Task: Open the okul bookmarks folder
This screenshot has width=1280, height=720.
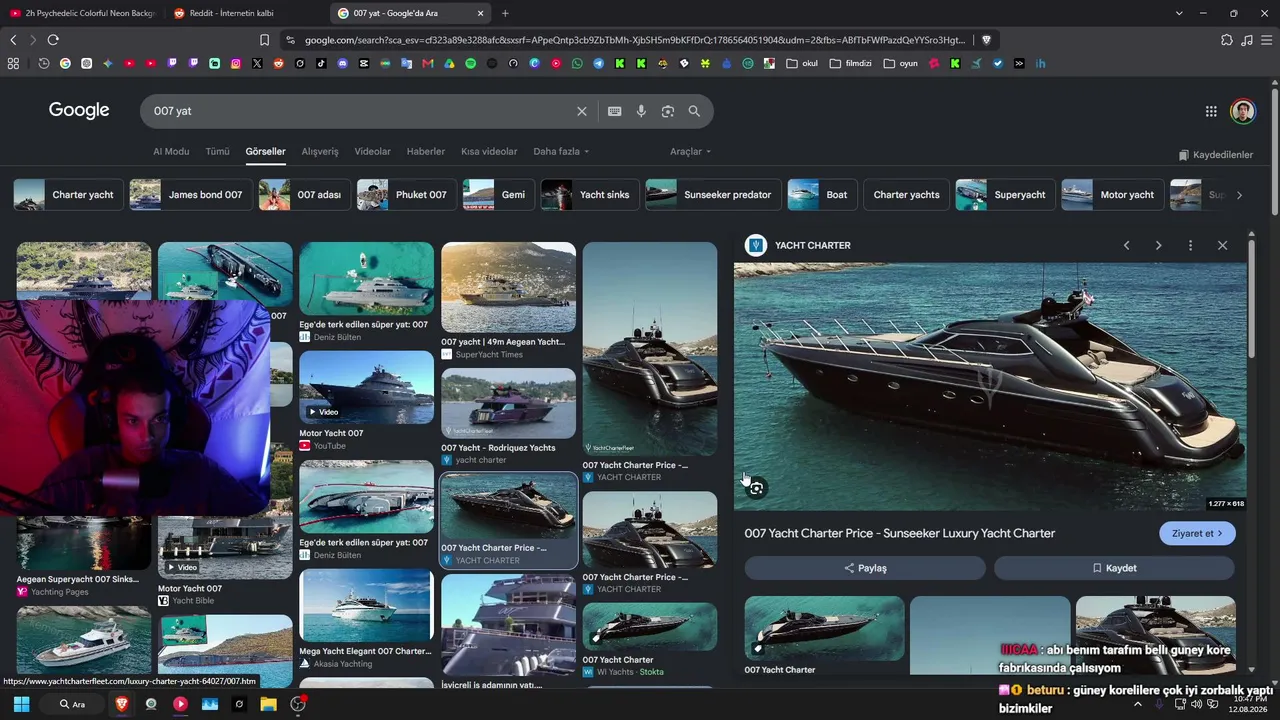Action: pyautogui.click(x=802, y=63)
